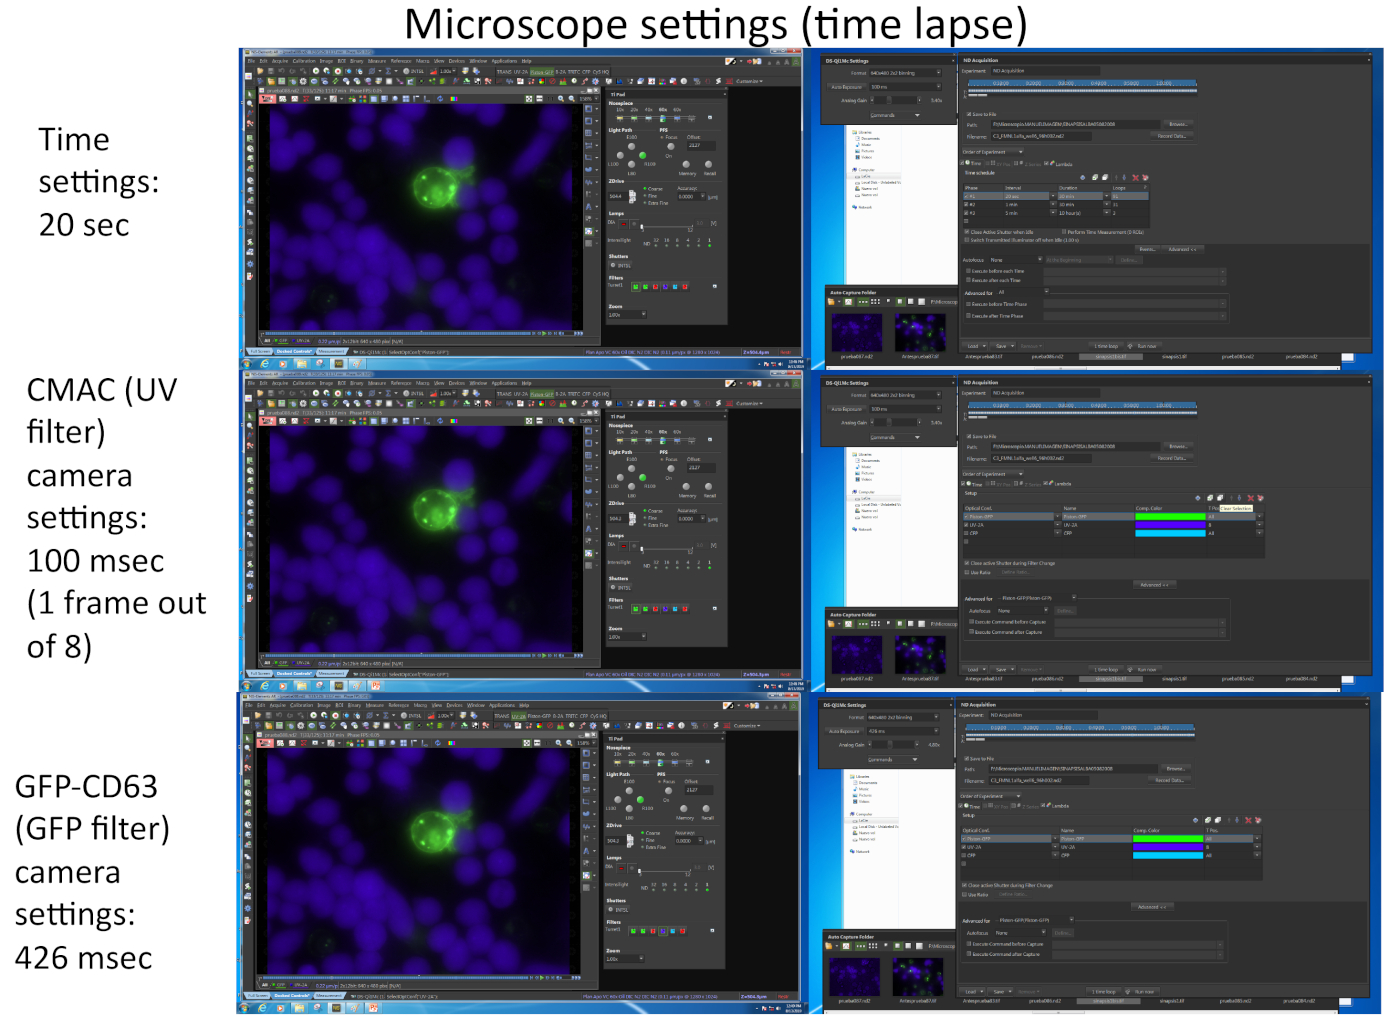The height and width of the screenshot is (1028, 1400).
Task: Open Devices menu in the 426 msec screenshot
Action: 454,705
